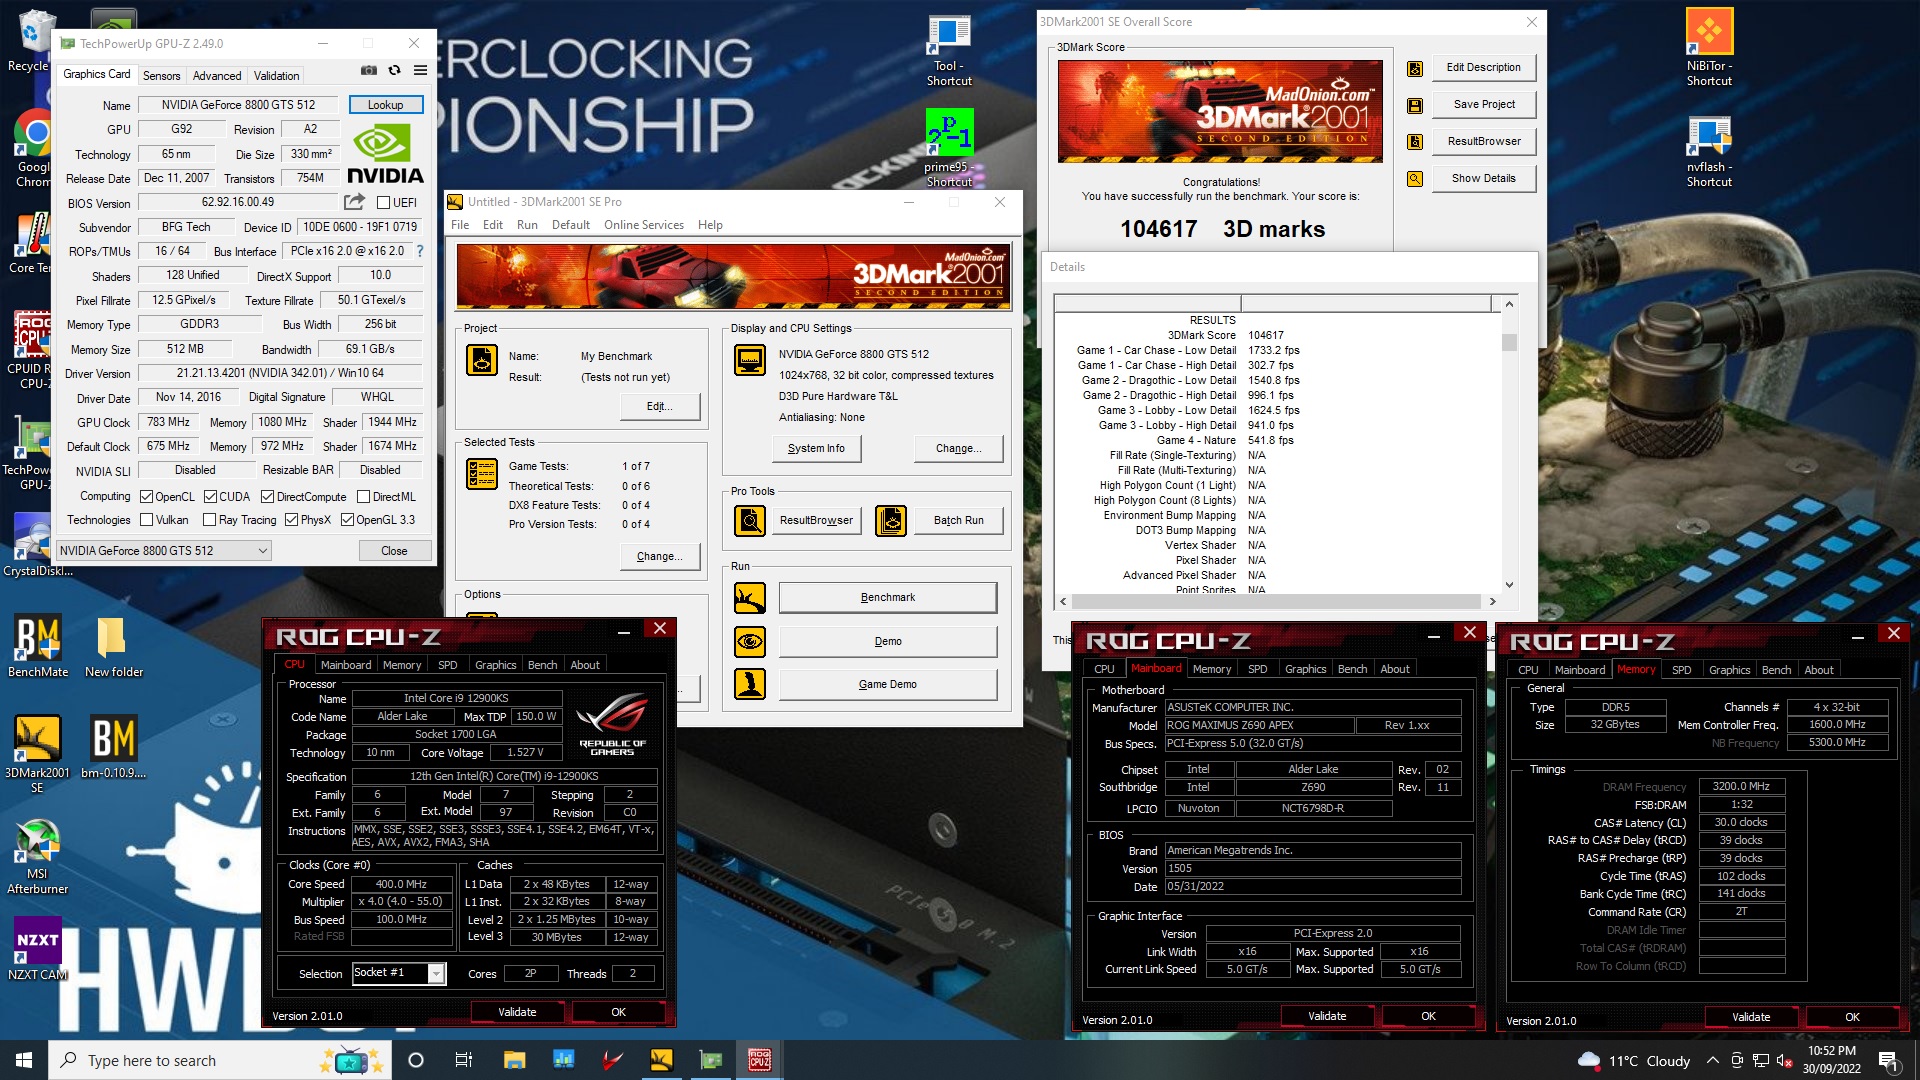
Task: Open the nvflash shortcut on desktop
Action: [1709, 151]
